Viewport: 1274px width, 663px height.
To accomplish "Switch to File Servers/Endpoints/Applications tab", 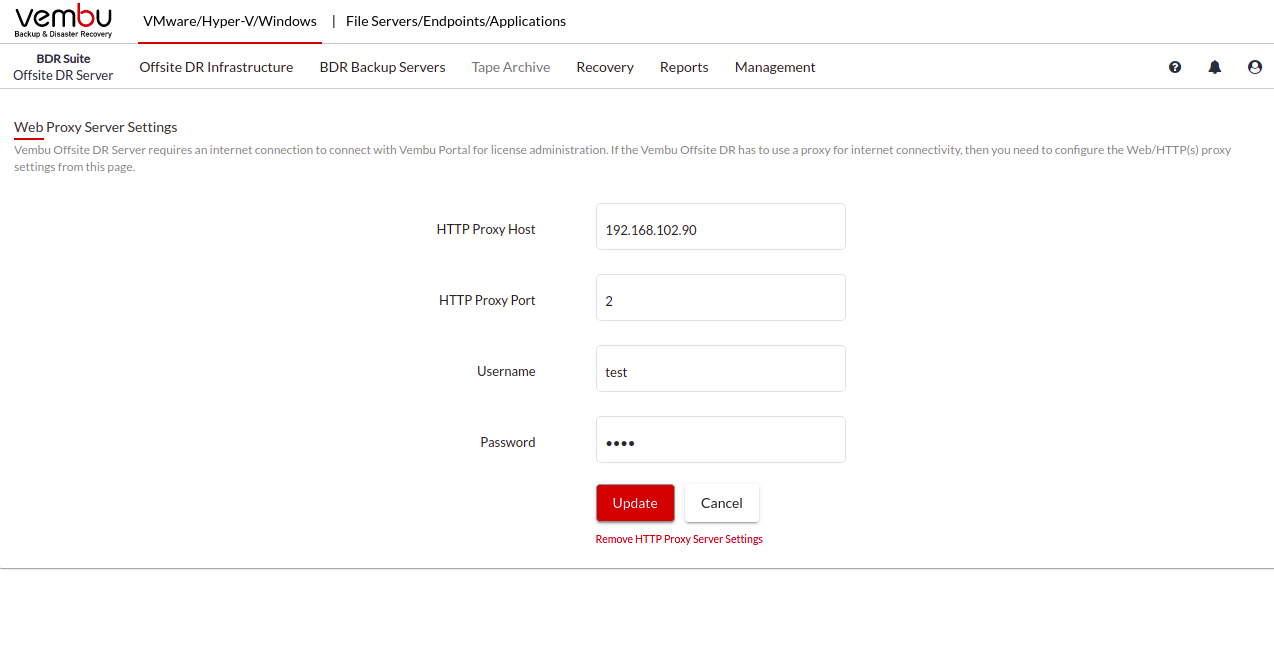I will pyautogui.click(x=456, y=21).
